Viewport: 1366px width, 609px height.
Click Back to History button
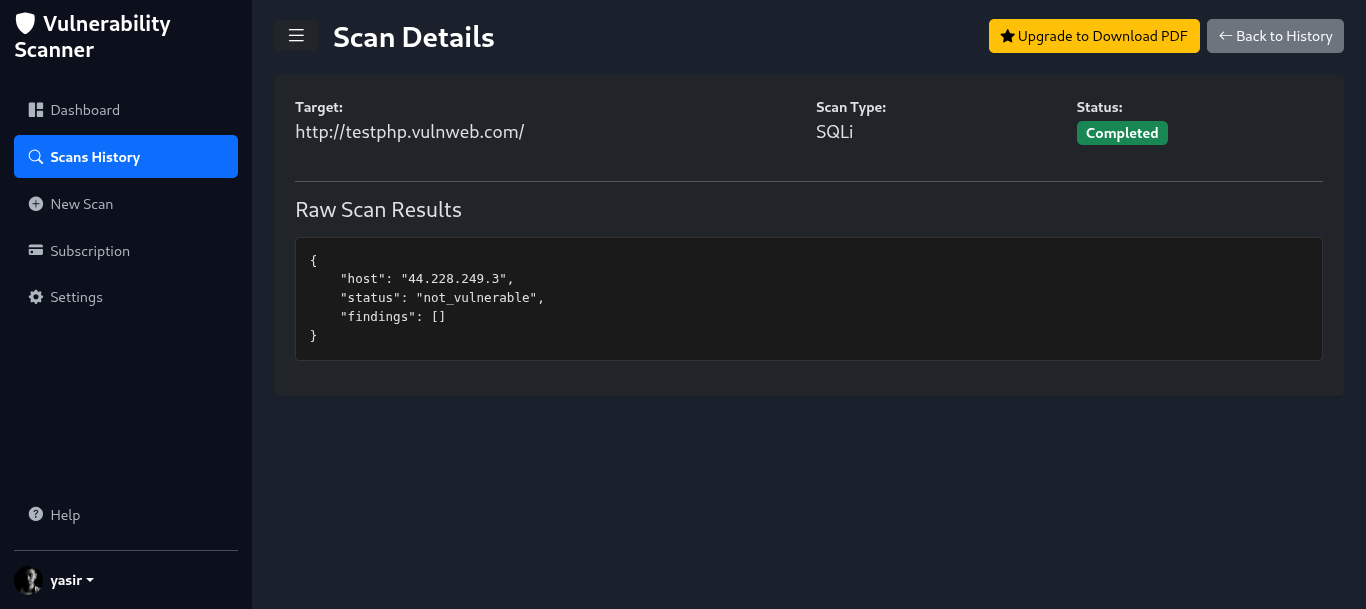pyautogui.click(x=1275, y=36)
